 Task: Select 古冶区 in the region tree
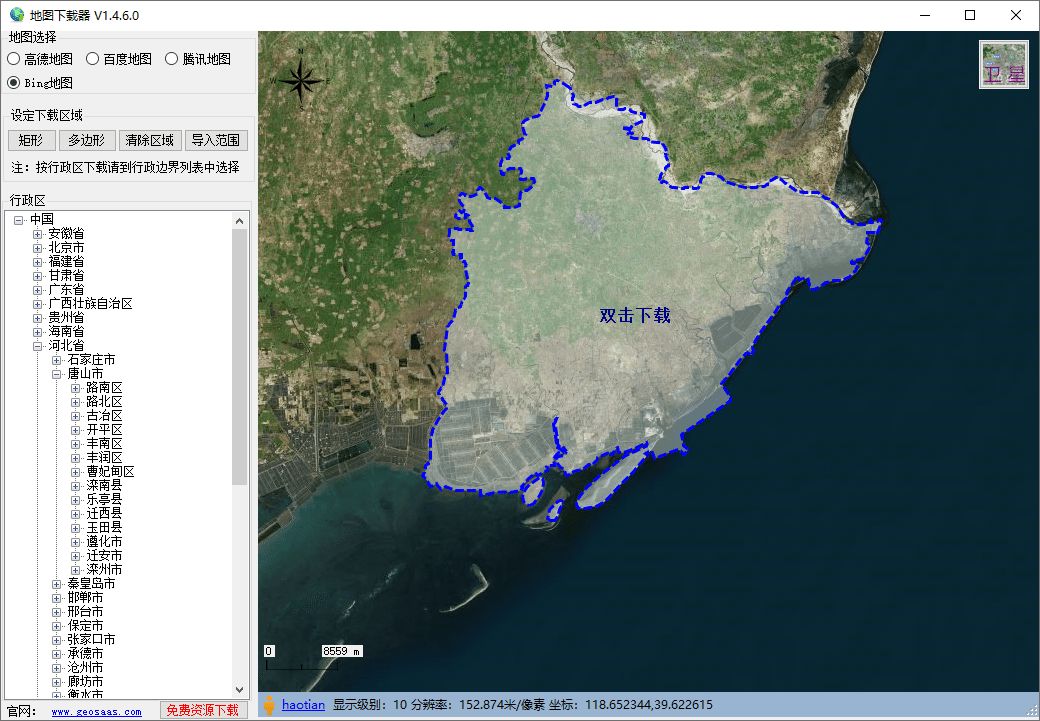(x=104, y=416)
